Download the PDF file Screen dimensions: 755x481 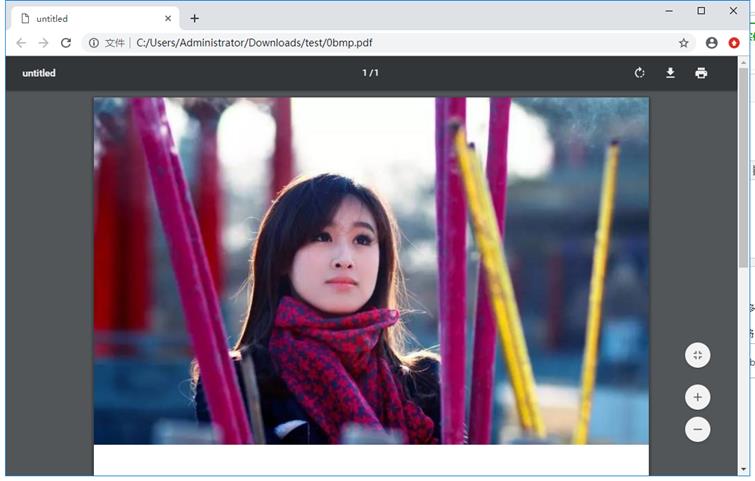point(670,73)
